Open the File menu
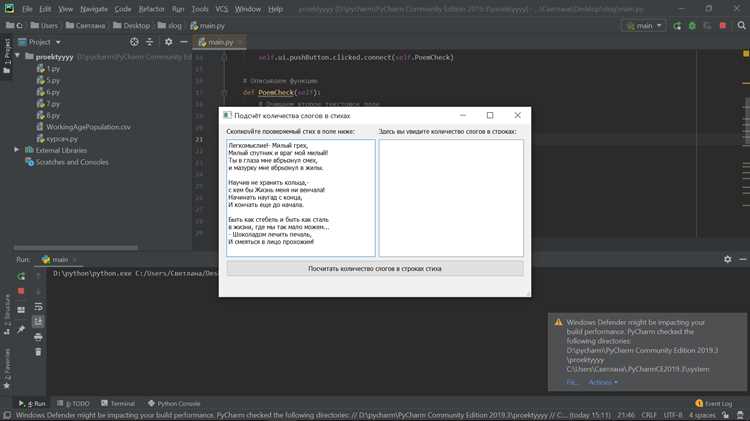750x421 pixels. pos(27,9)
